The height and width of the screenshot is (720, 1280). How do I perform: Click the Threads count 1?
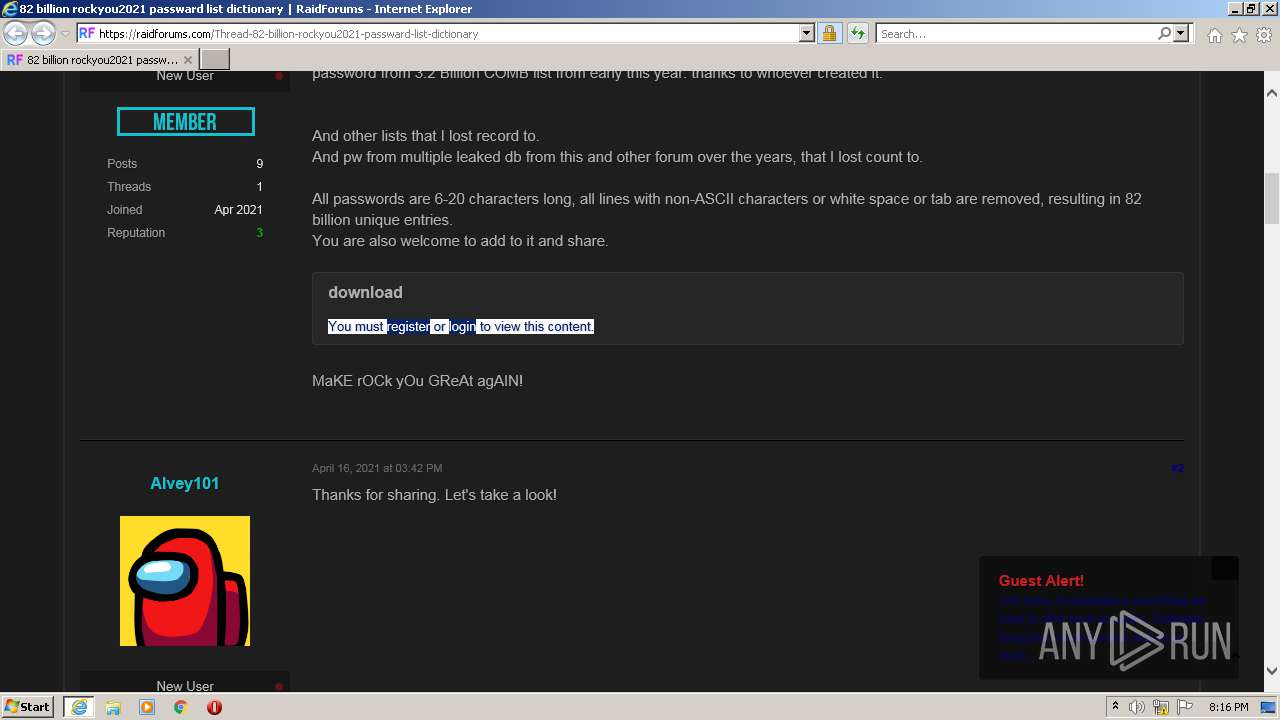[x=260, y=187]
